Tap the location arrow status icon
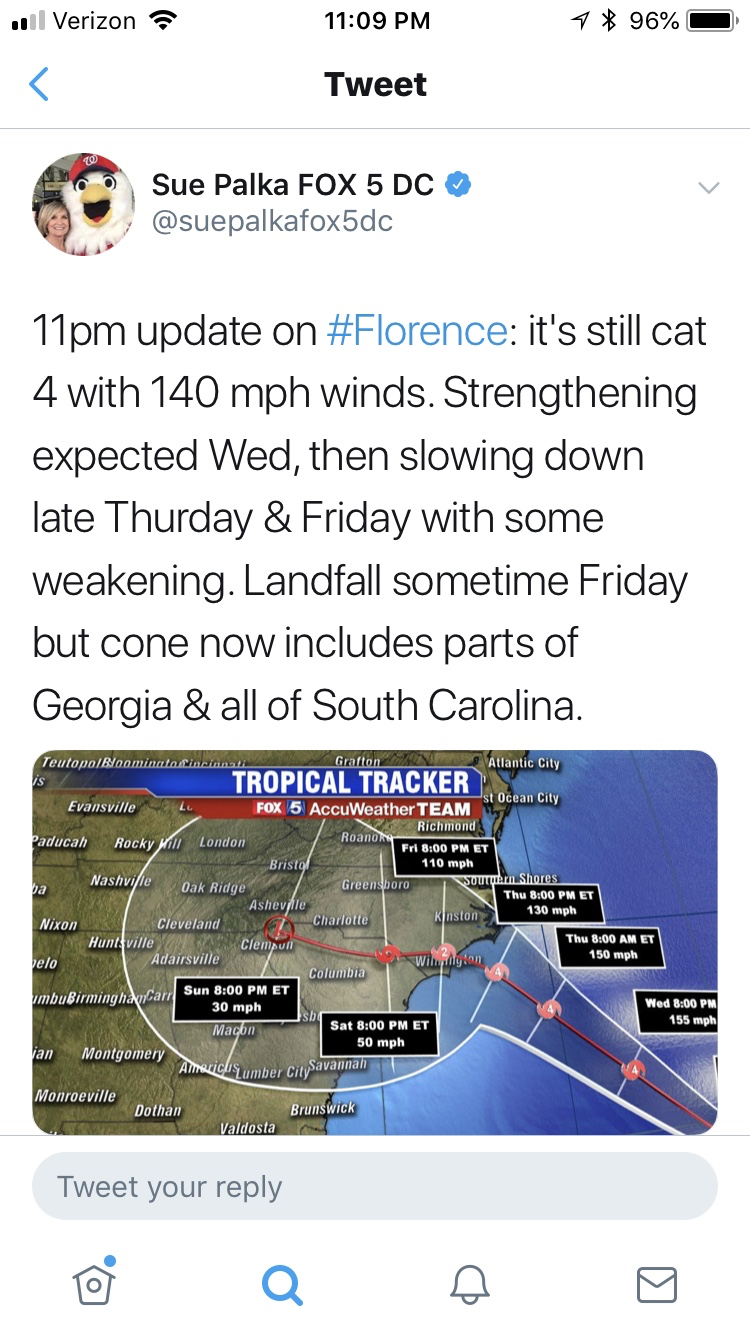 pyautogui.click(x=580, y=21)
